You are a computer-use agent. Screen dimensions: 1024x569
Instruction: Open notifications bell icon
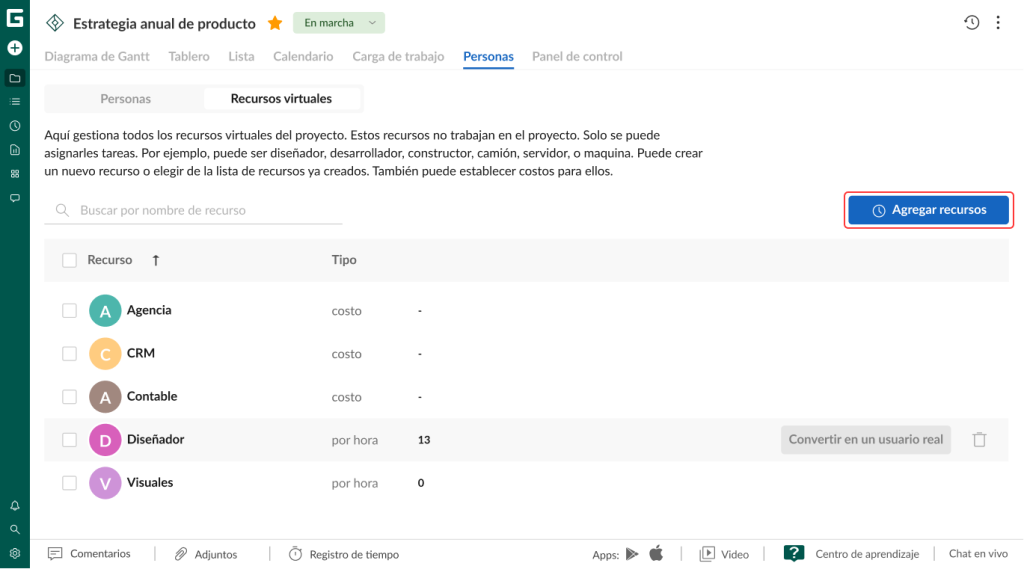pyautogui.click(x=14, y=506)
